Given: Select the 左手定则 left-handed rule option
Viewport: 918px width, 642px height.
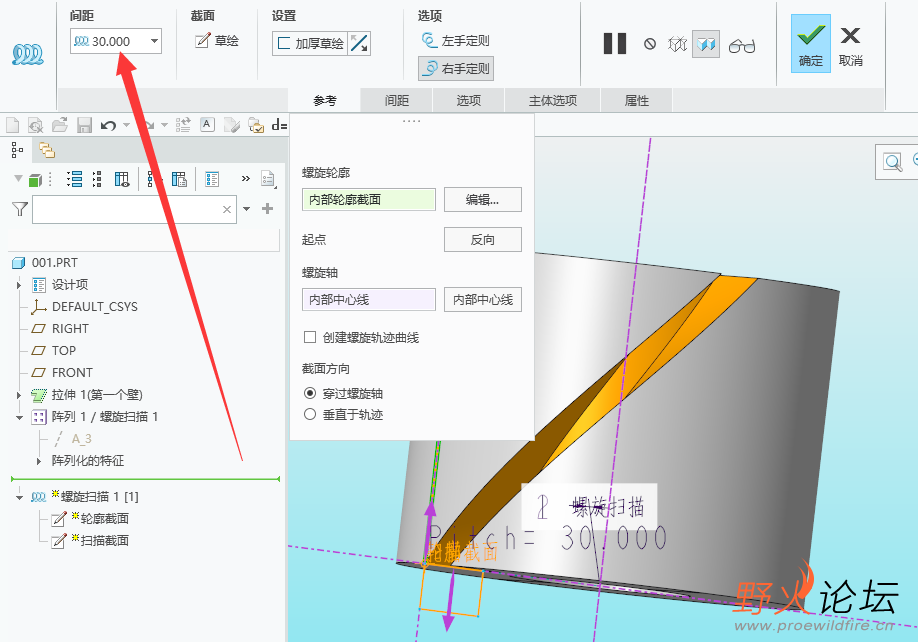Looking at the screenshot, I should [x=455, y=40].
